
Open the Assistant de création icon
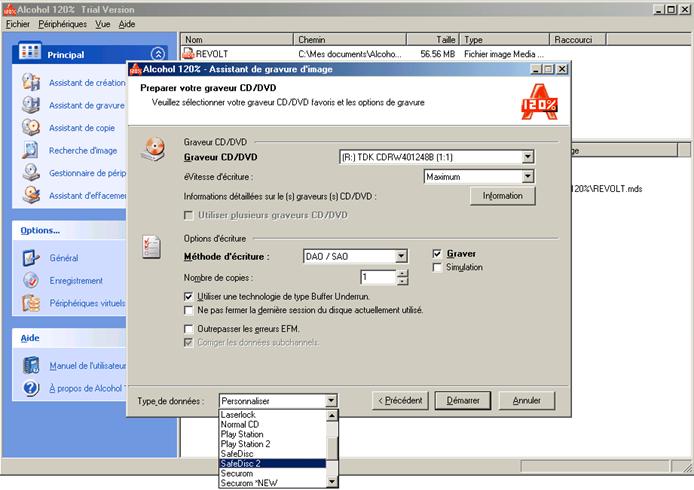pyautogui.click(x=31, y=82)
